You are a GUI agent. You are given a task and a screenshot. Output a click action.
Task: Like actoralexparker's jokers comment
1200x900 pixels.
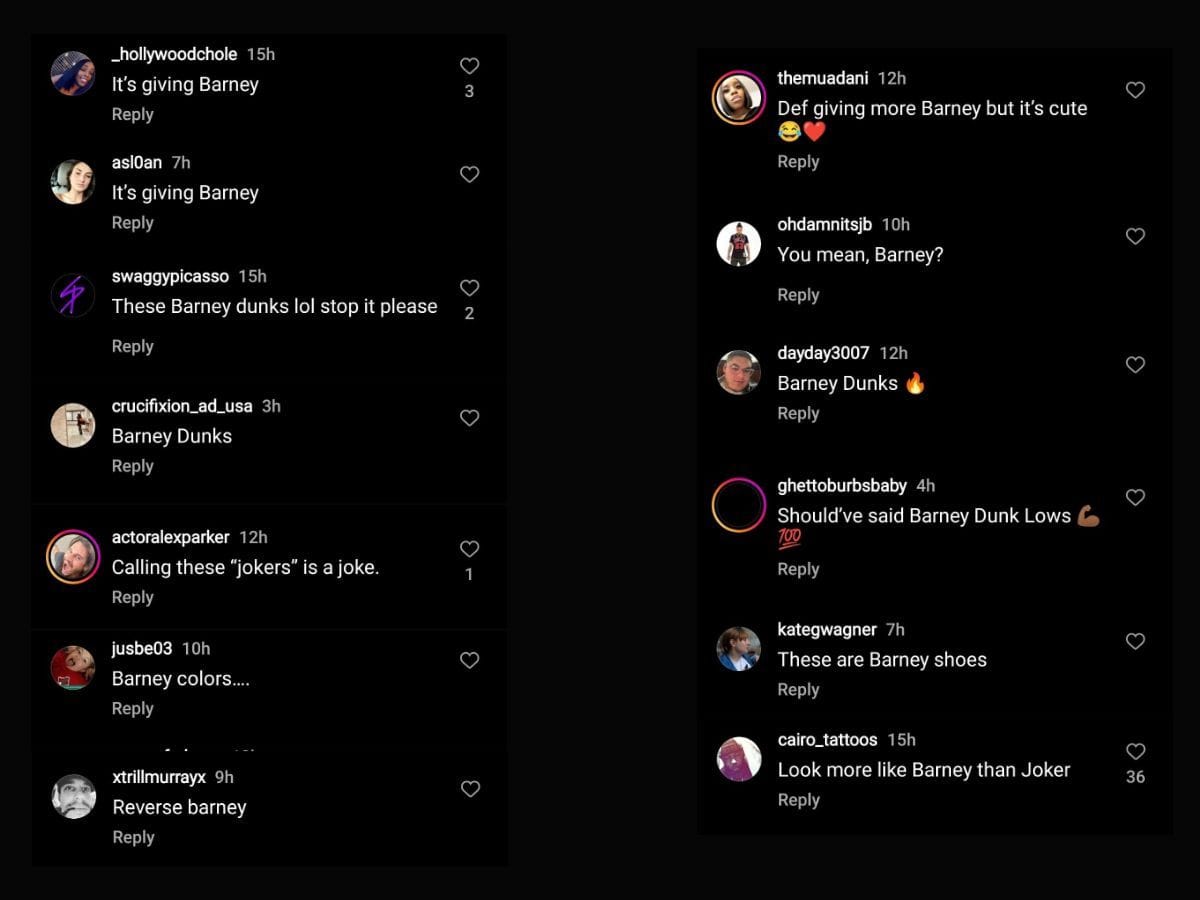469,549
